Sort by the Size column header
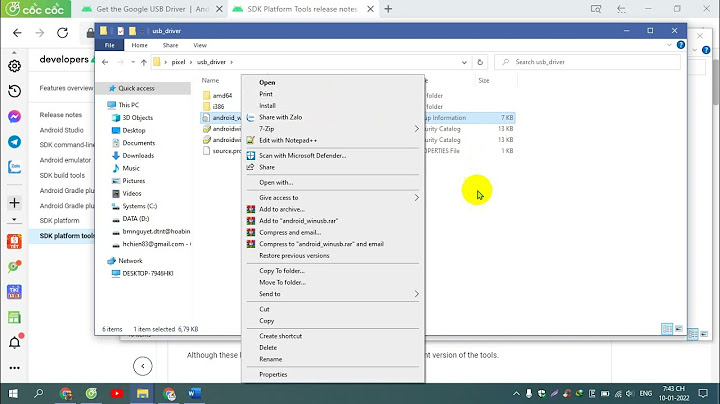The width and height of the screenshot is (720, 404). click(484, 80)
